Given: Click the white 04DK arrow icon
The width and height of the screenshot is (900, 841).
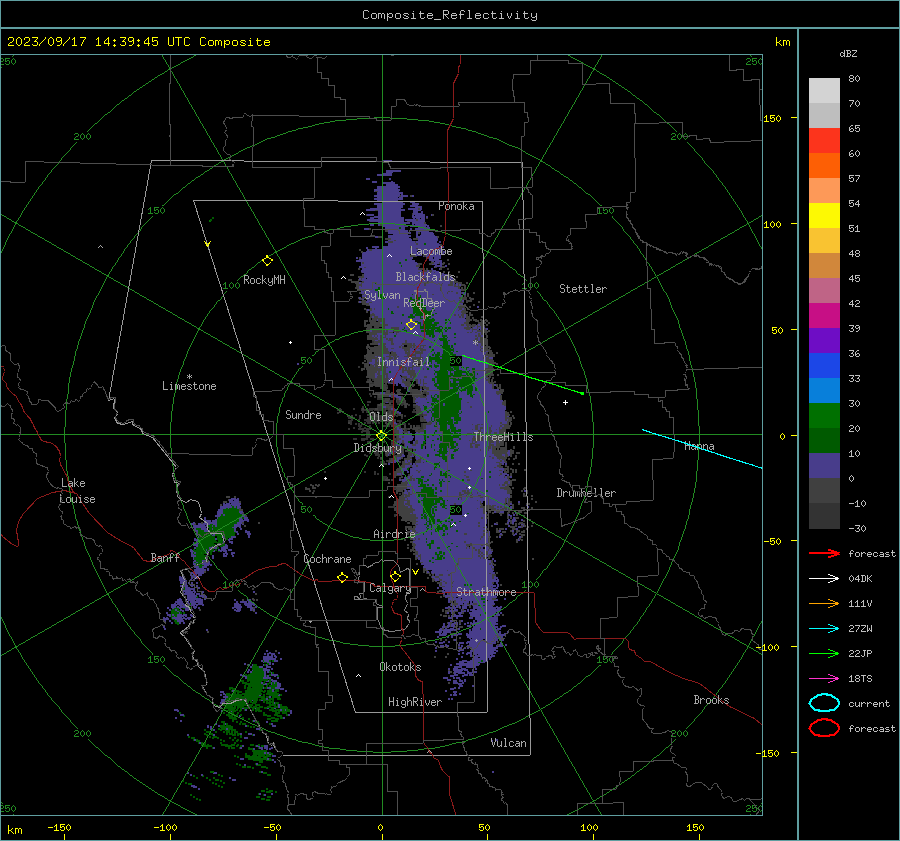Looking at the screenshot, I should click(824, 578).
